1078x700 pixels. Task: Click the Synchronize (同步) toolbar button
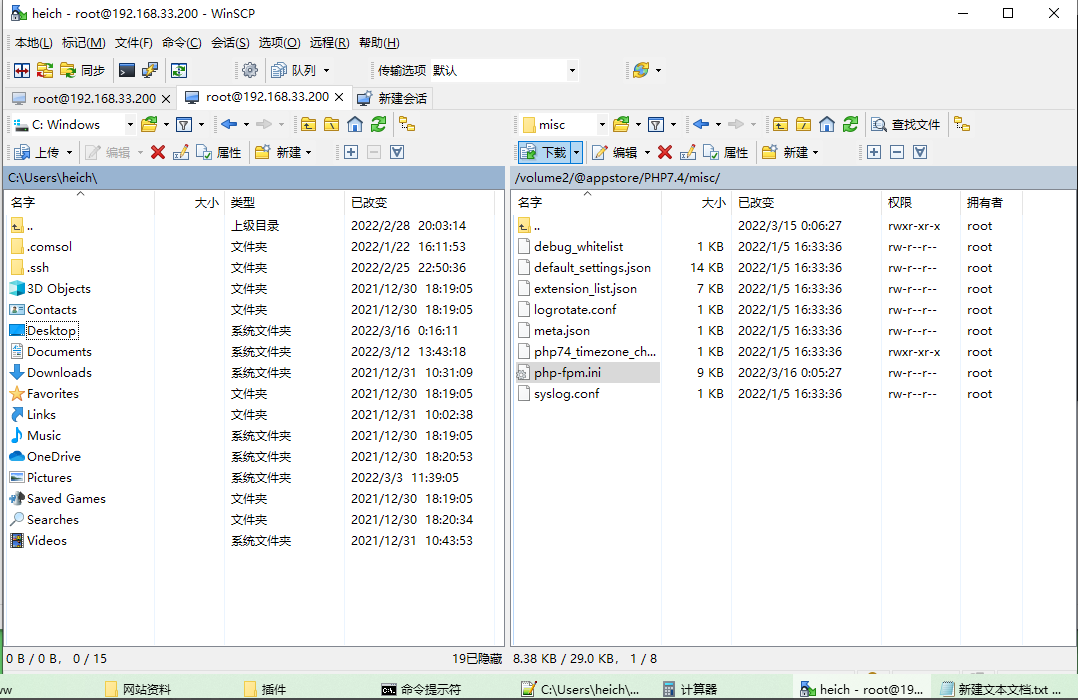point(82,70)
